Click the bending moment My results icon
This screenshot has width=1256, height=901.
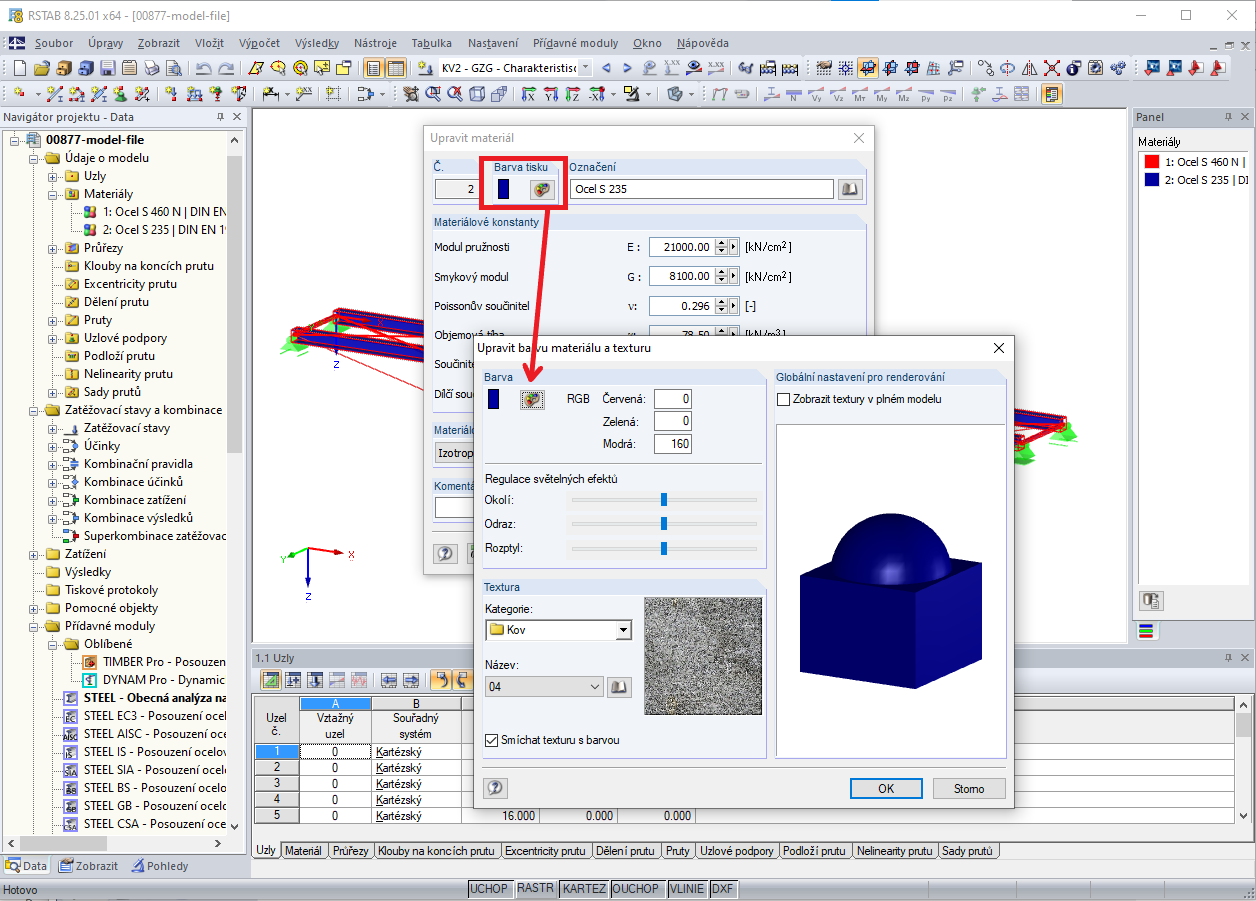(x=881, y=94)
